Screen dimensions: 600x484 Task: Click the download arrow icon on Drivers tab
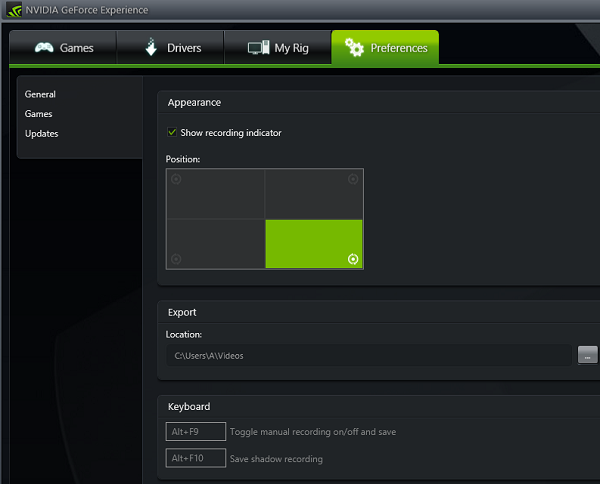pos(151,48)
